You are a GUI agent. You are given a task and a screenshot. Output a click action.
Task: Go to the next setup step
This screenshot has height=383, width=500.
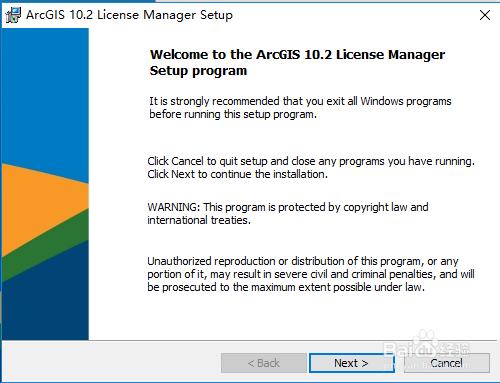click(x=351, y=363)
